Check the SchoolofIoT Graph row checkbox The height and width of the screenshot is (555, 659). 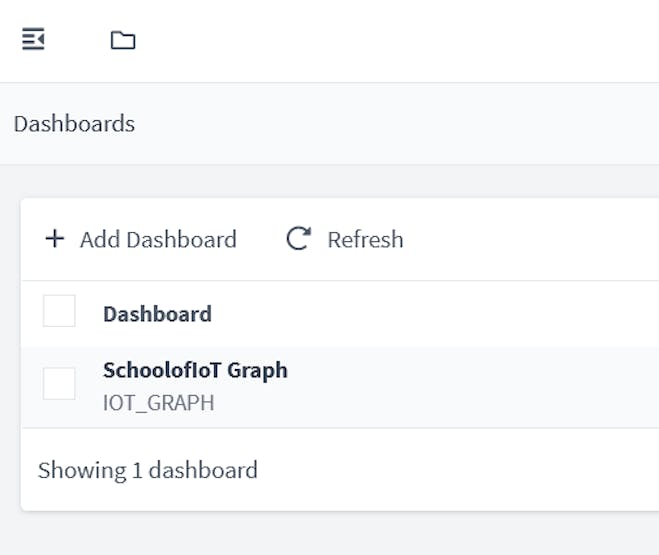pyautogui.click(x=59, y=383)
